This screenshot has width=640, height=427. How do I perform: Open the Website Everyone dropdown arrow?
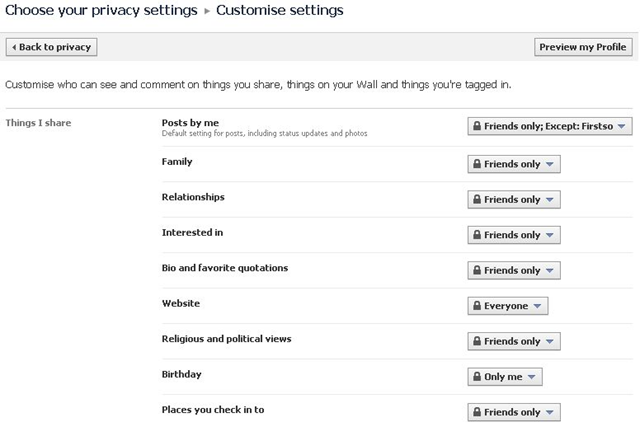pyautogui.click(x=537, y=306)
